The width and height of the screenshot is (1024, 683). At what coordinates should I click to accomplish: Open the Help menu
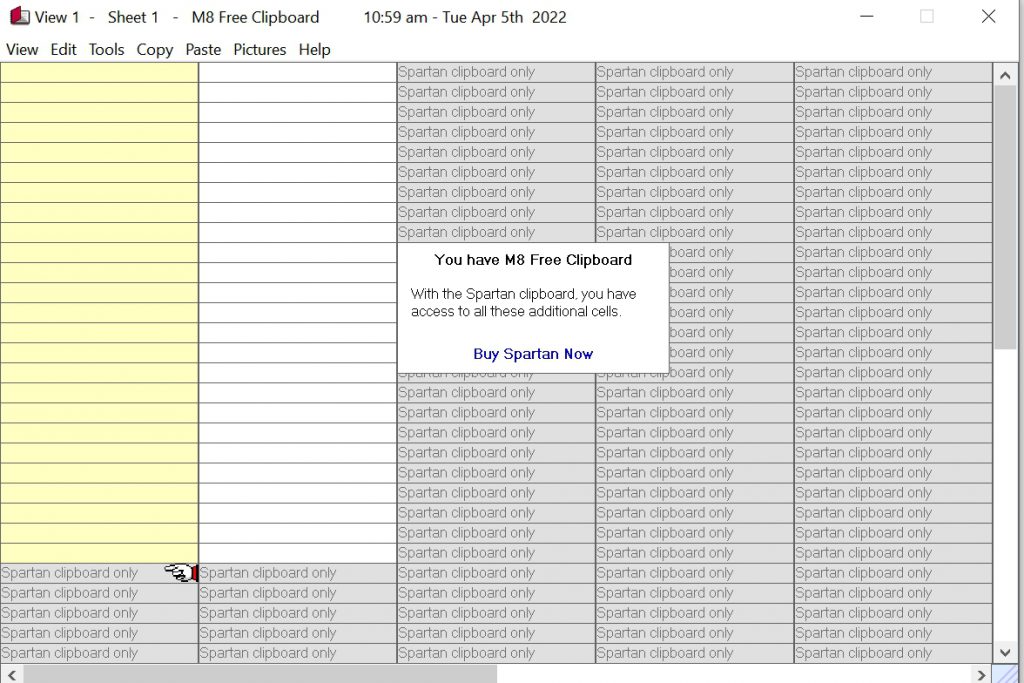tap(314, 49)
